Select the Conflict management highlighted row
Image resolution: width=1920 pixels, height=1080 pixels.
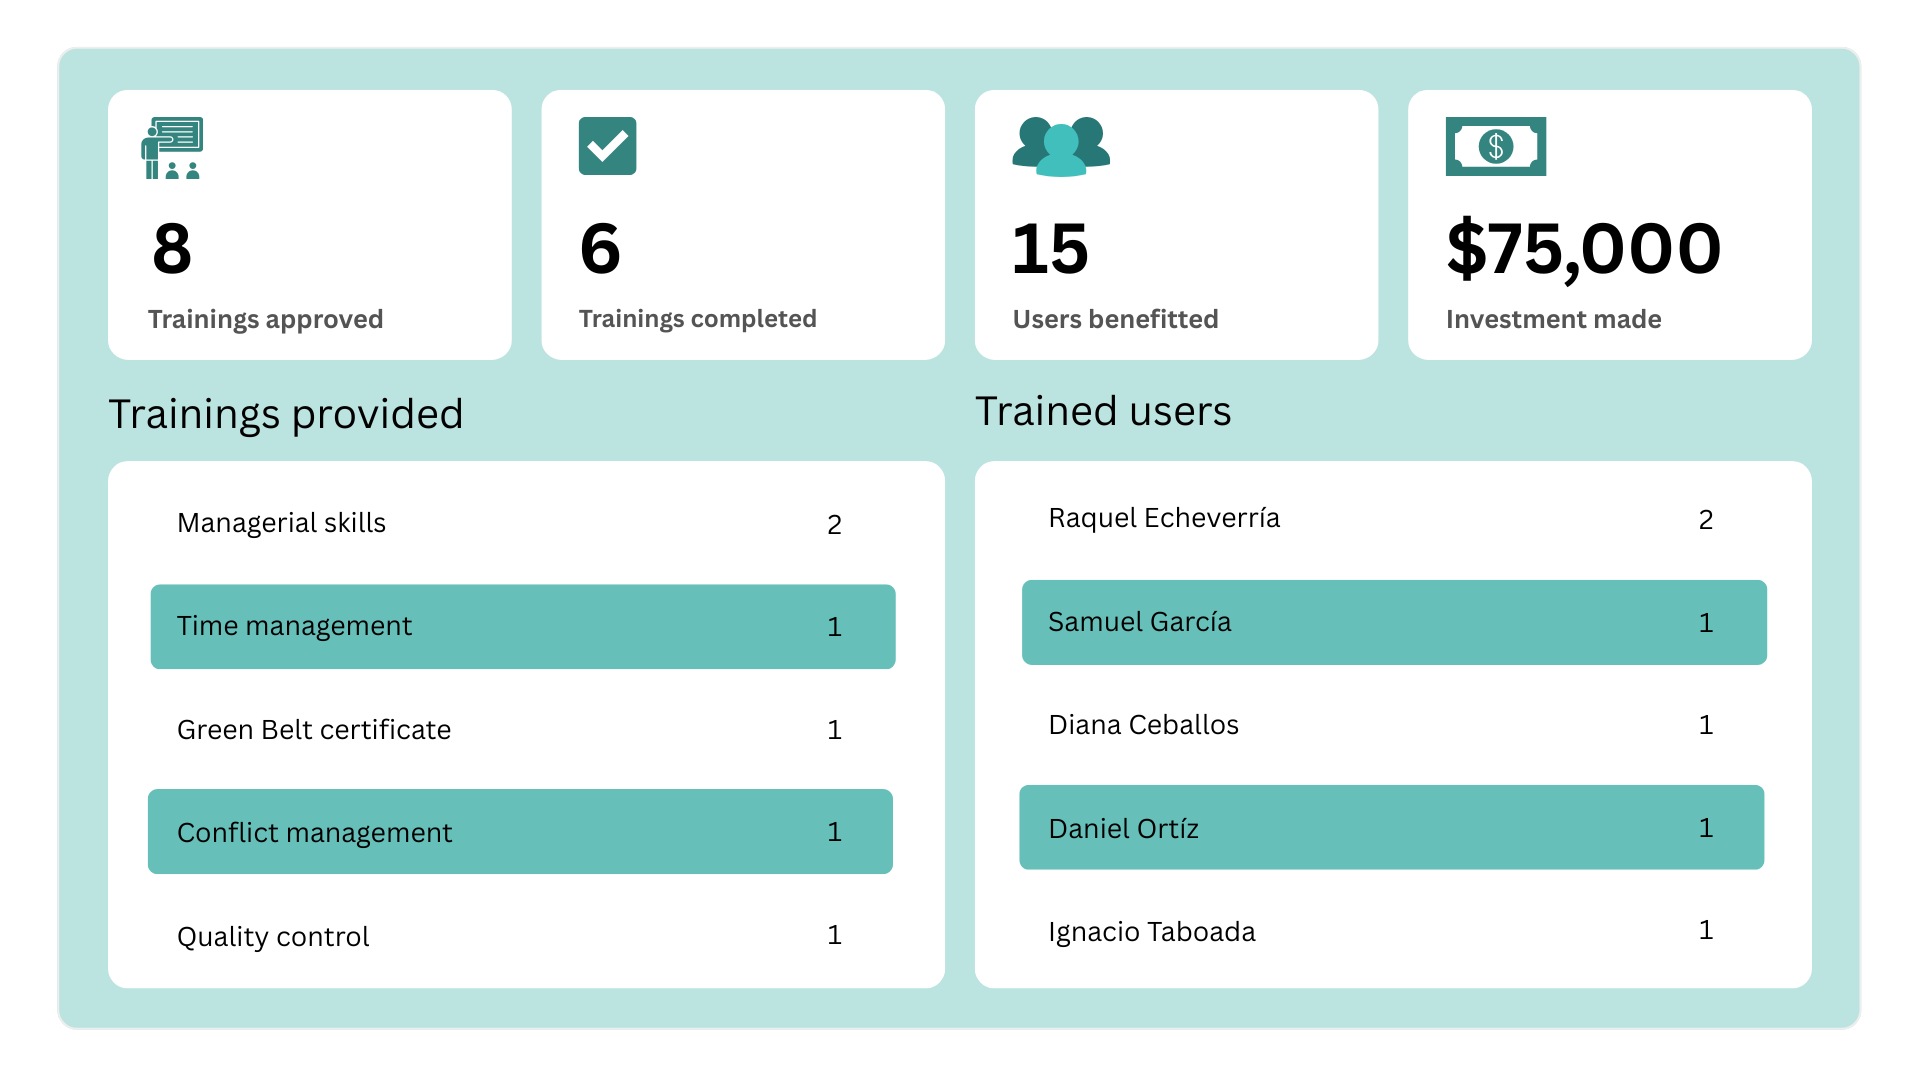520,832
